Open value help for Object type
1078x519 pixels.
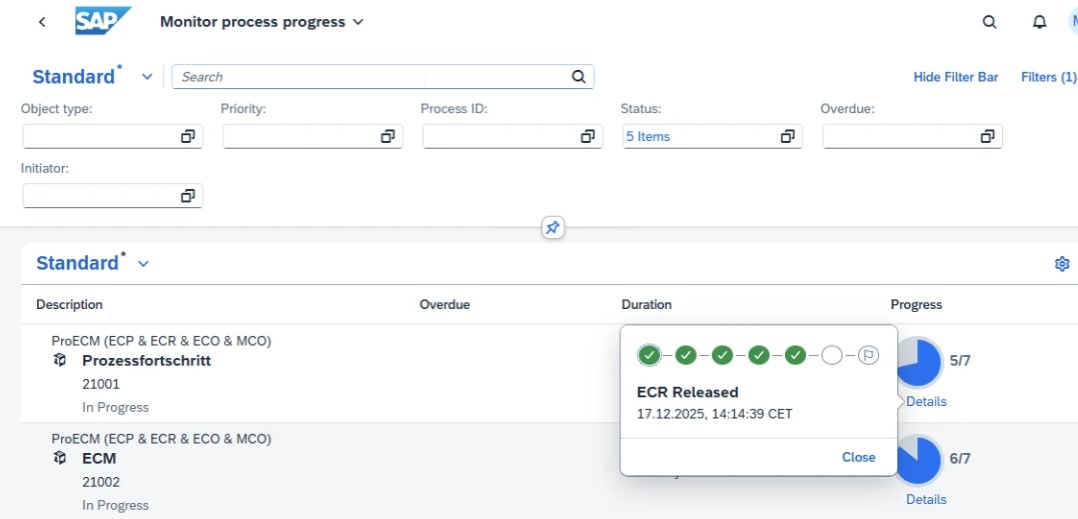coord(187,137)
